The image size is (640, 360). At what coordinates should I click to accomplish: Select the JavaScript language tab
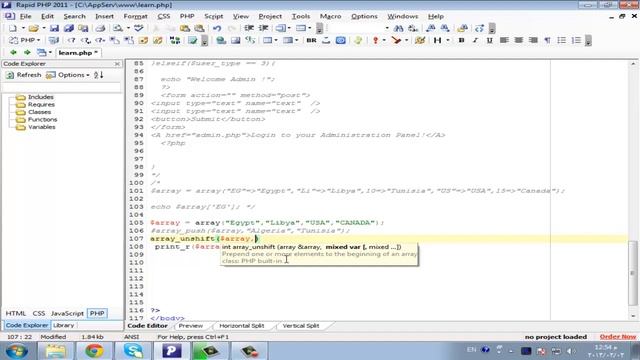[x=67, y=313]
